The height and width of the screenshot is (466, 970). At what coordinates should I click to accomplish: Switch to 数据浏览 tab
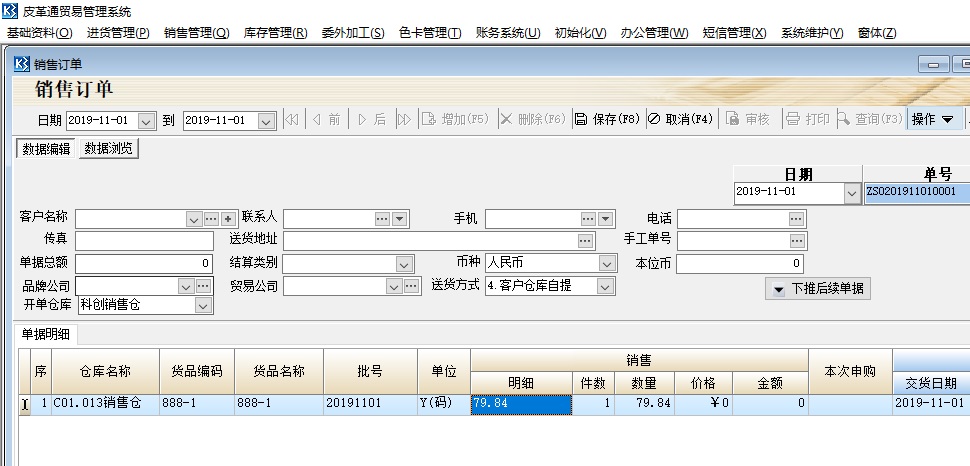pyautogui.click(x=108, y=149)
